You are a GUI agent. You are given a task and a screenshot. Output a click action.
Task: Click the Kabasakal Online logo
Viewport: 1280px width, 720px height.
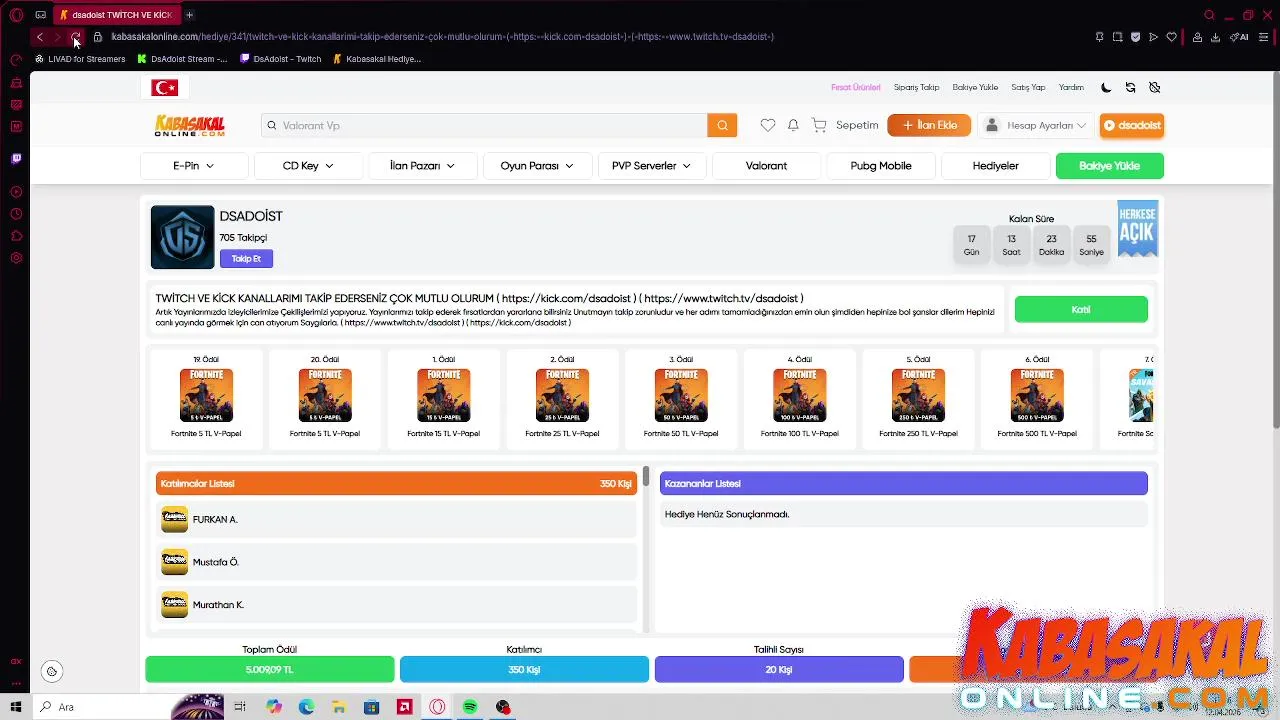(x=190, y=125)
